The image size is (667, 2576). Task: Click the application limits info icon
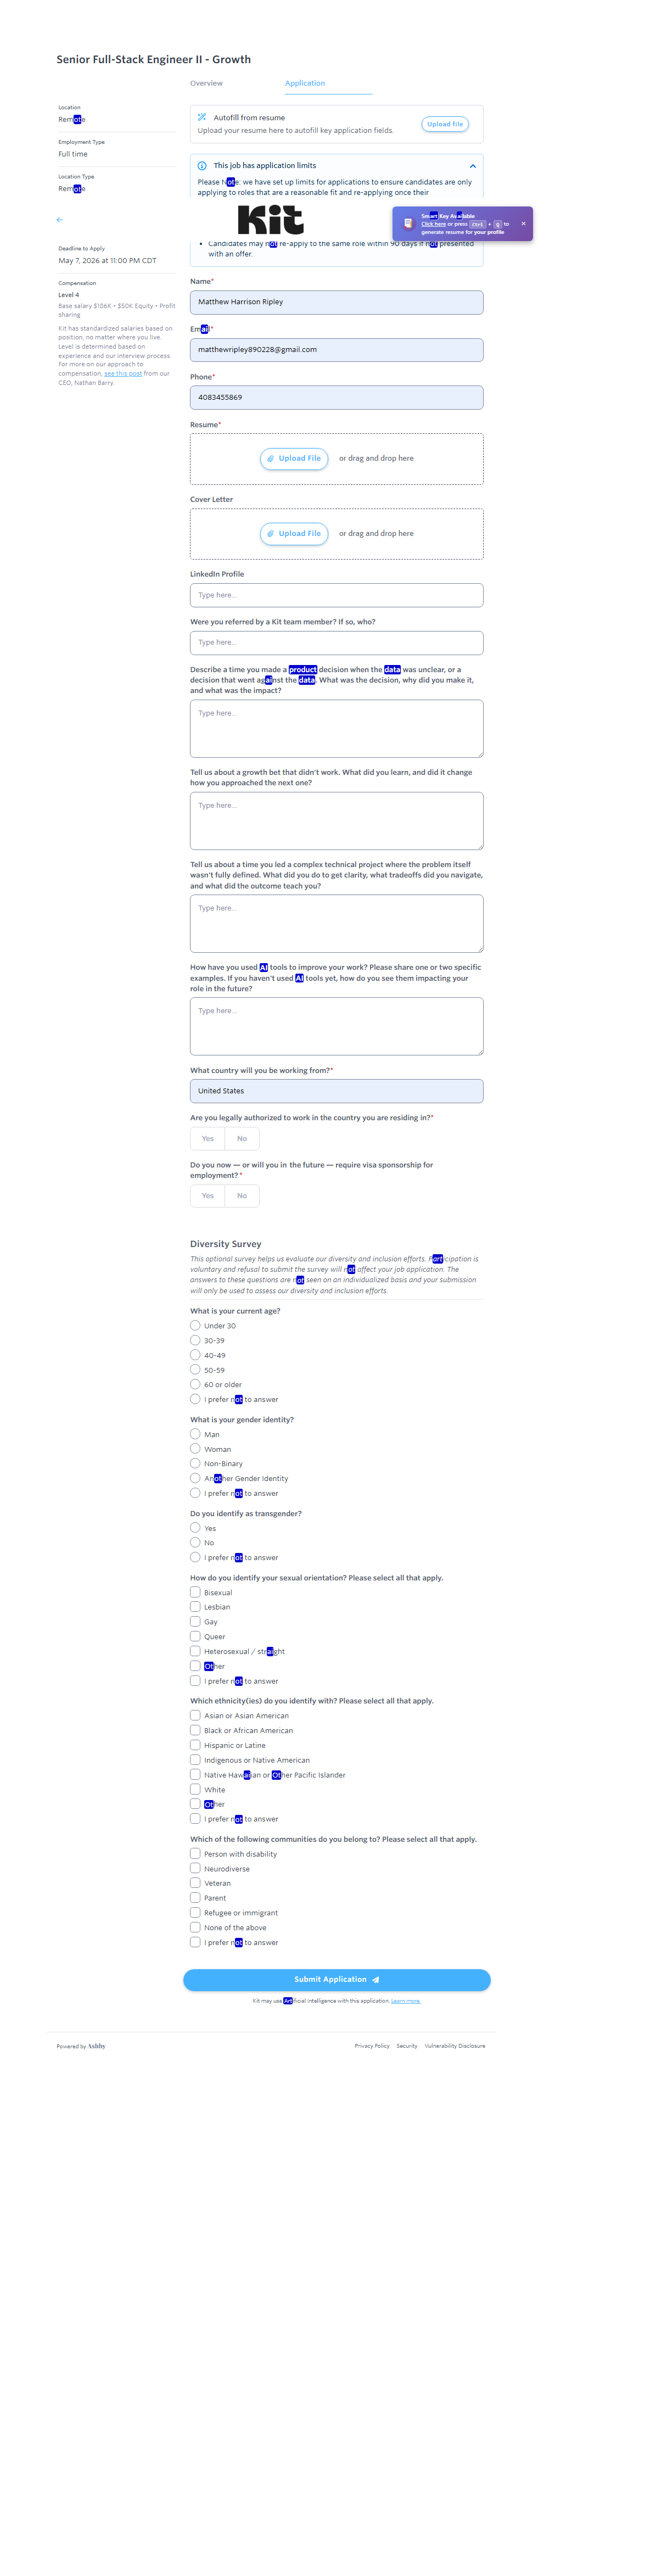pos(202,166)
